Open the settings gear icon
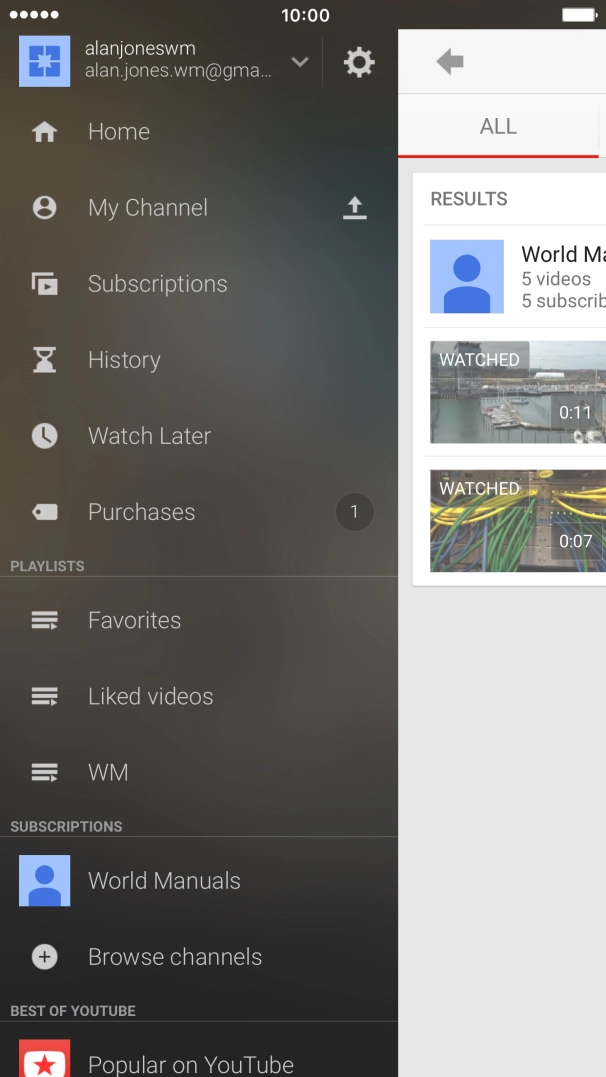The height and width of the screenshot is (1077, 606). click(359, 62)
